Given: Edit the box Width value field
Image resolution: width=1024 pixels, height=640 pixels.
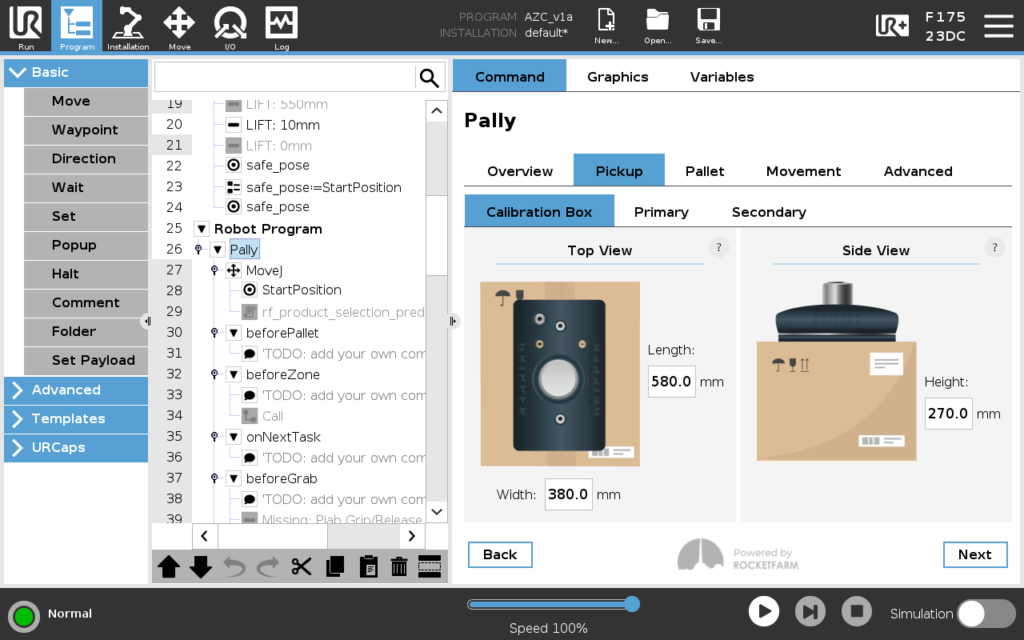Looking at the screenshot, I should pos(568,494).
